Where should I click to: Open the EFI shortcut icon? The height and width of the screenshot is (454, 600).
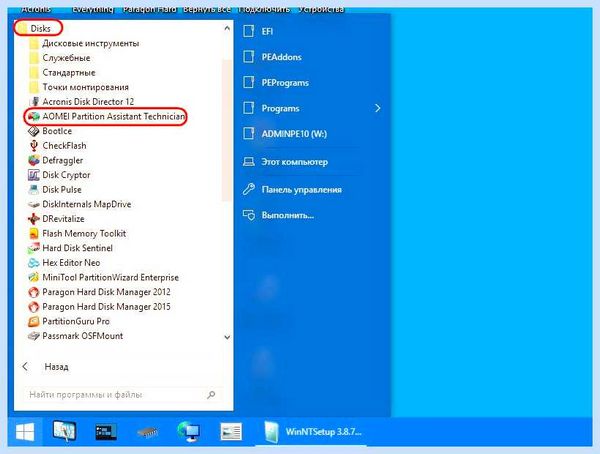tap(249, 31)
